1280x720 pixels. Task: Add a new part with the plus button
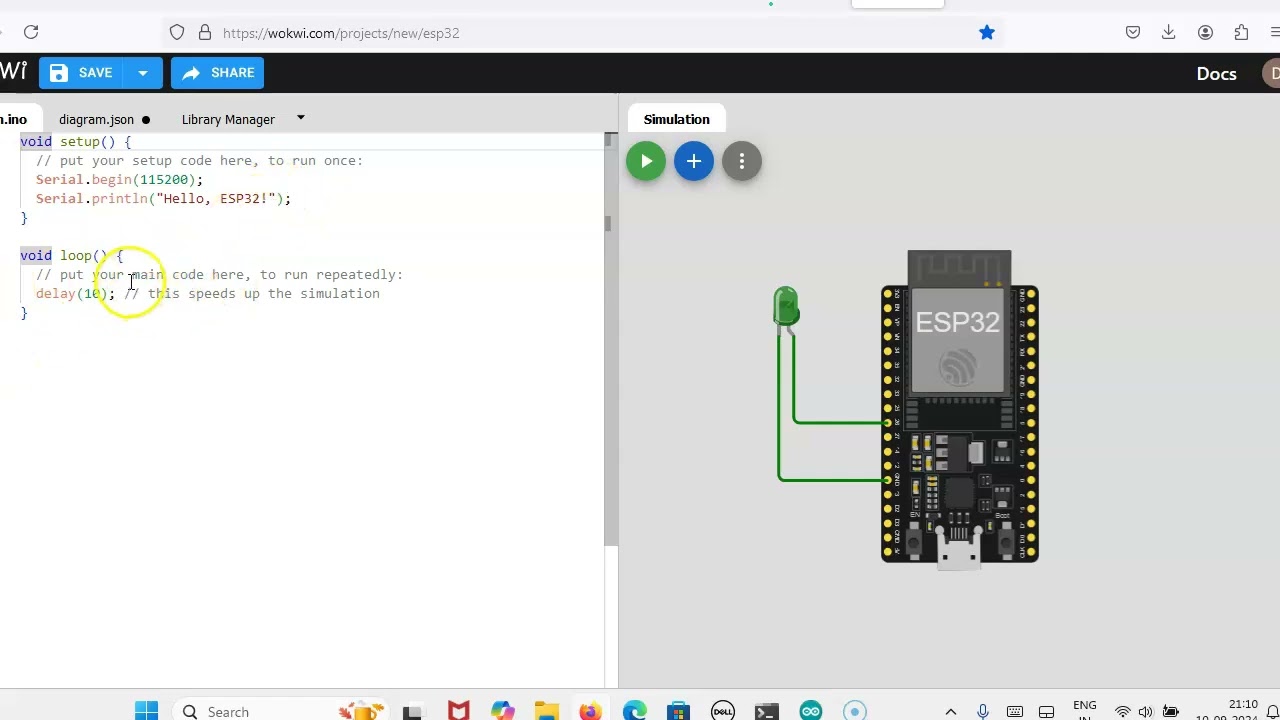pyautogui.click(x=694, y=161)
